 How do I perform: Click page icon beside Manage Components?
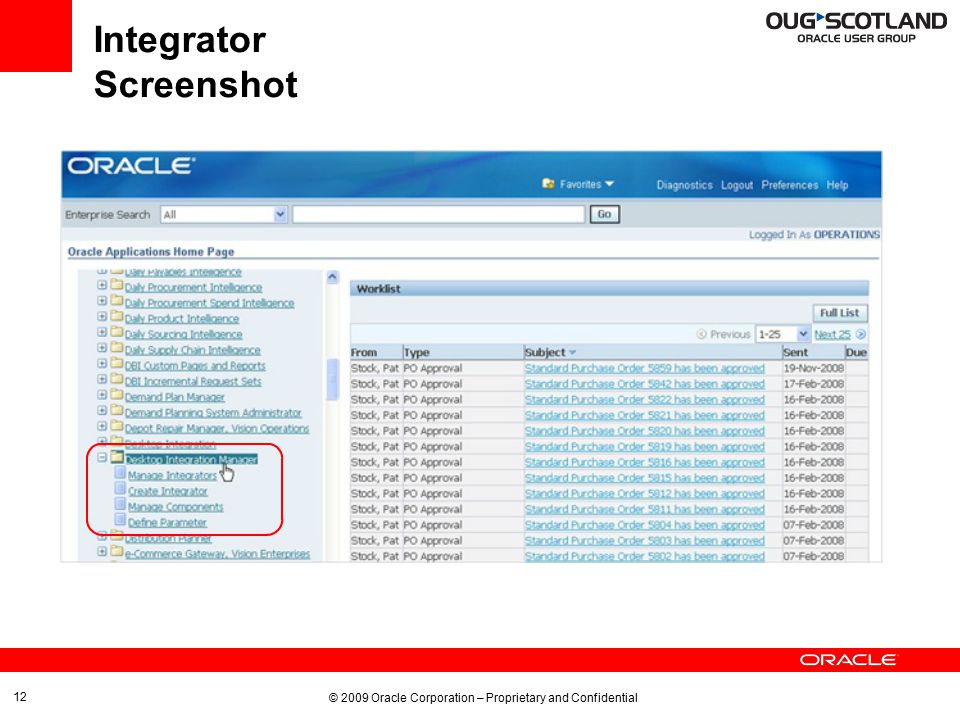point(120,505)
